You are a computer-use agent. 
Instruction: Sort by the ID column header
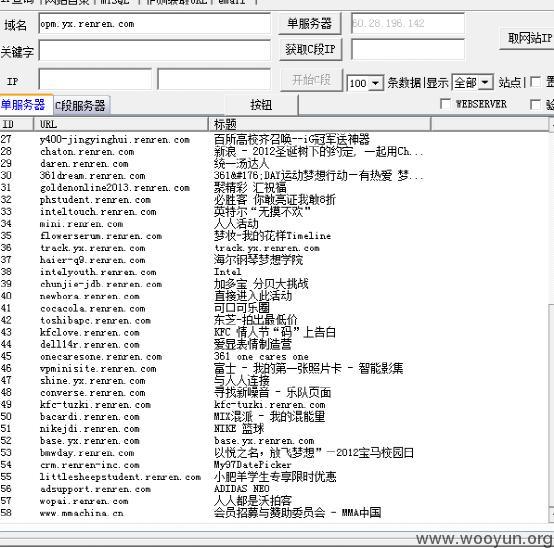click(x=17, y=124)
